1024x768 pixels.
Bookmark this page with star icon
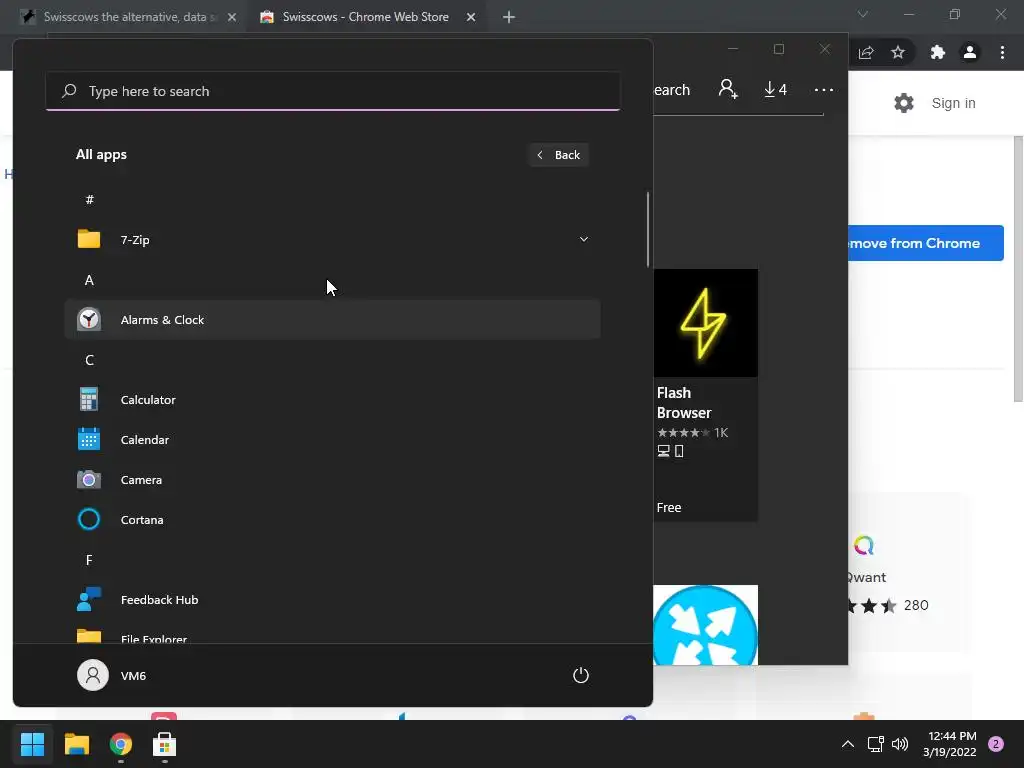898,52
